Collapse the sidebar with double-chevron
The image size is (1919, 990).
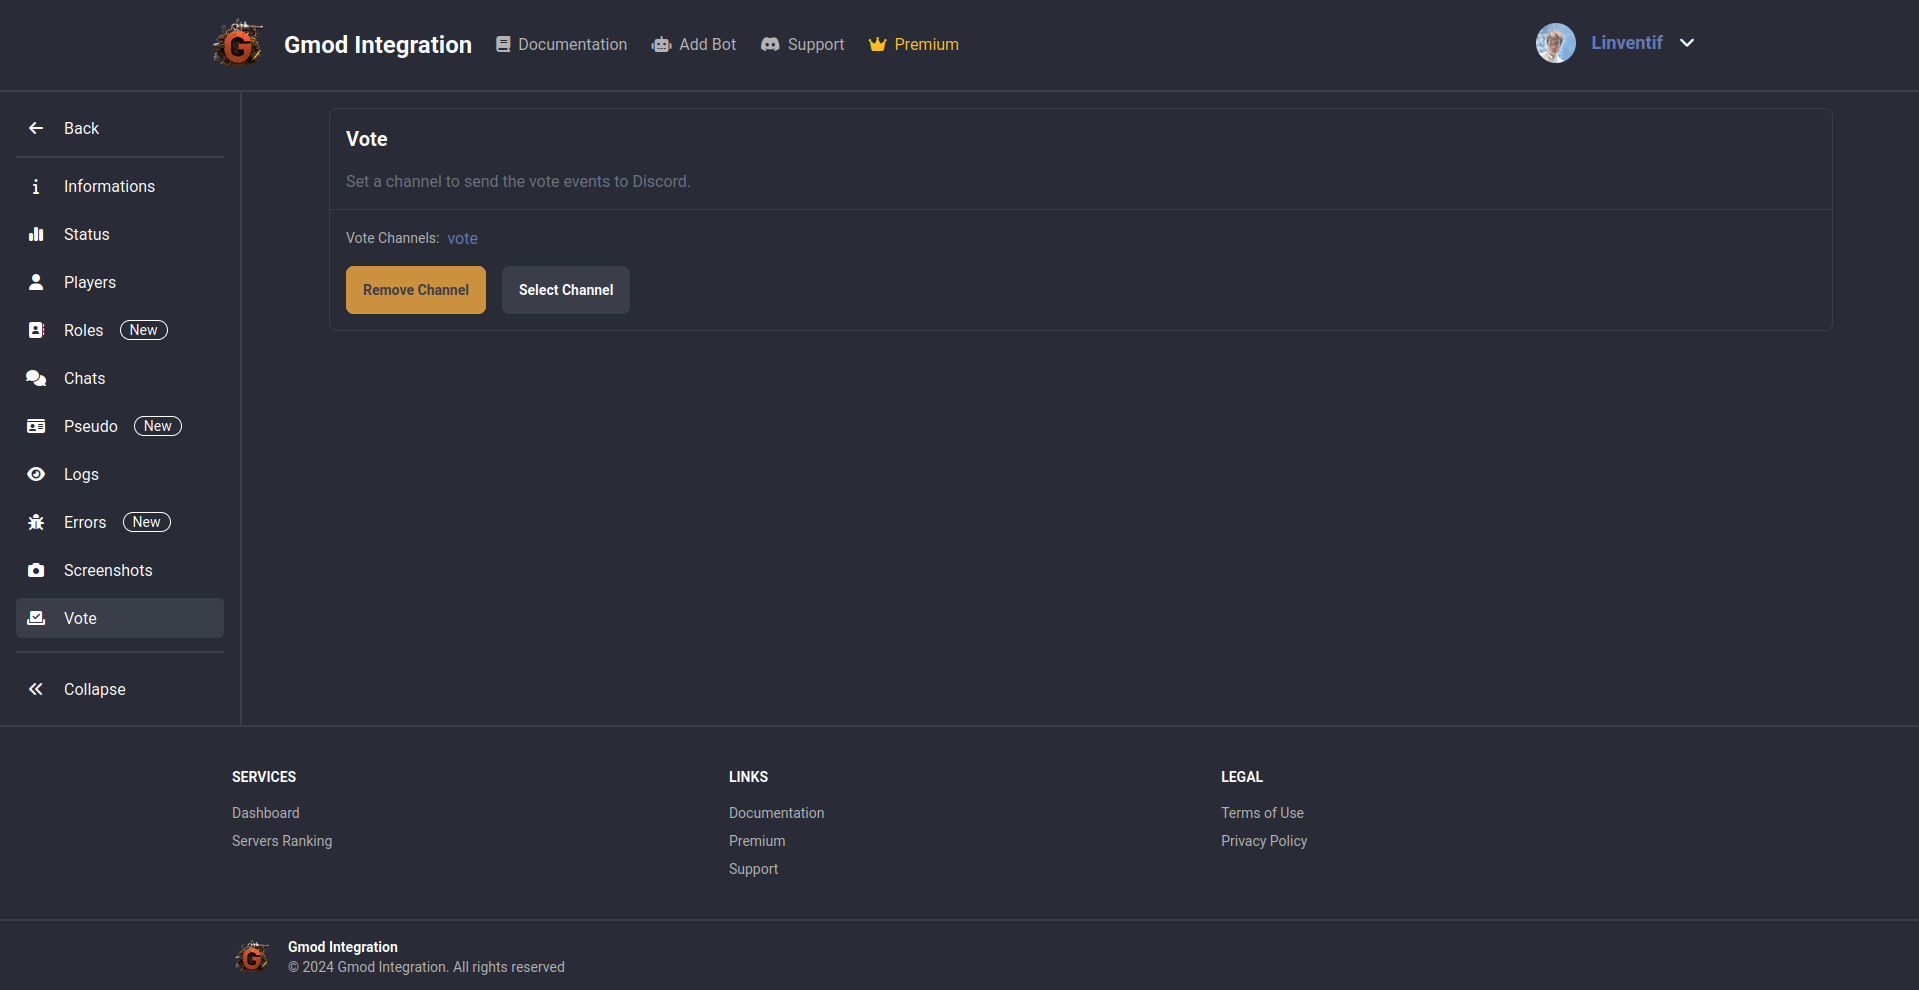click(36, 689)
